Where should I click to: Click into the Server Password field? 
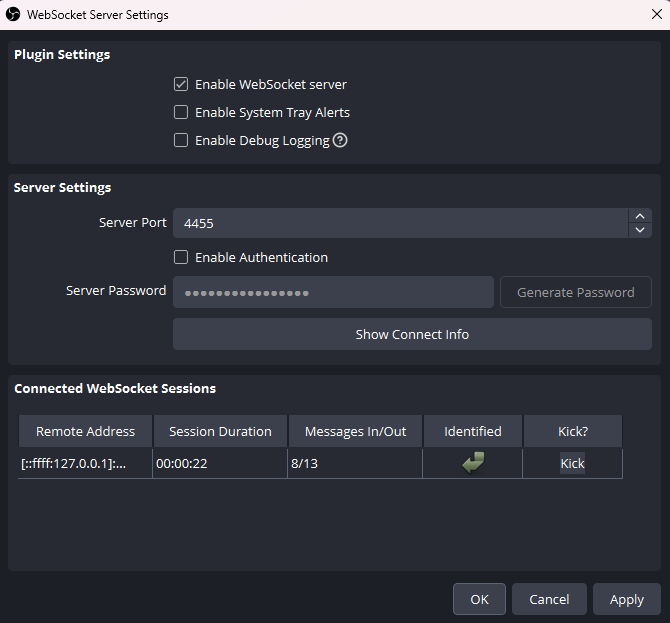[333, 292]
